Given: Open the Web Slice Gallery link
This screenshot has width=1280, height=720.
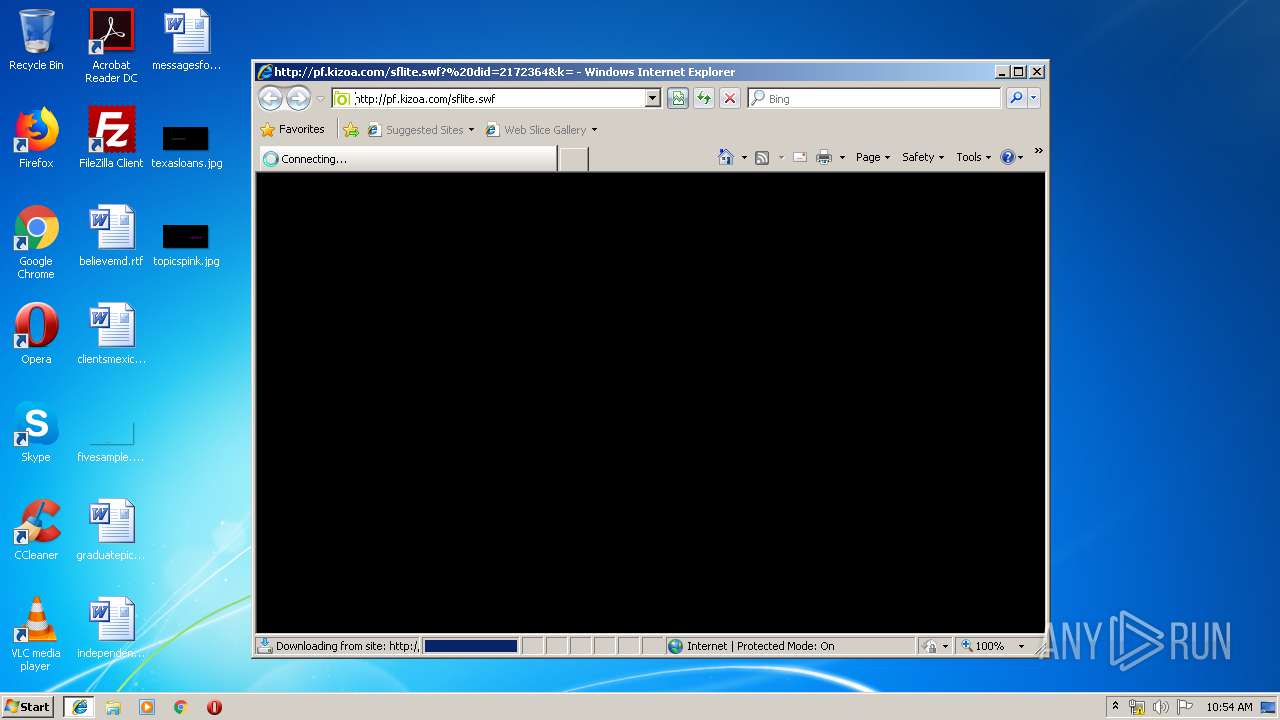Looking at the screenshot, I should coord(536,130).
